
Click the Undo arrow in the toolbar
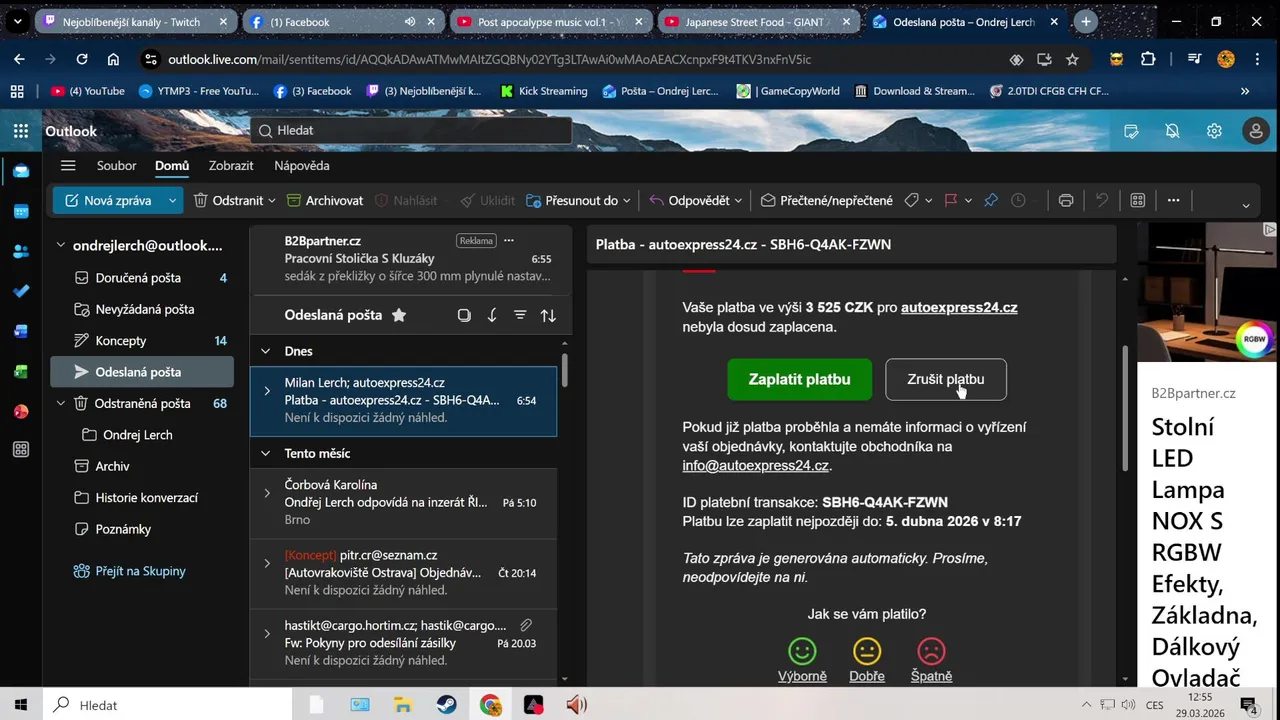click(x=1102, y=201)
